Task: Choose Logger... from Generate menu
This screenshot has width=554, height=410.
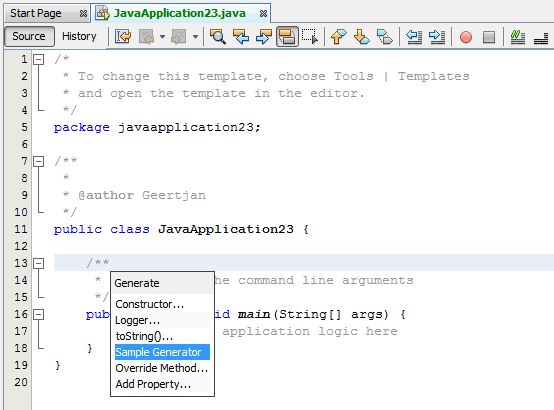Action: coord(162,320)
